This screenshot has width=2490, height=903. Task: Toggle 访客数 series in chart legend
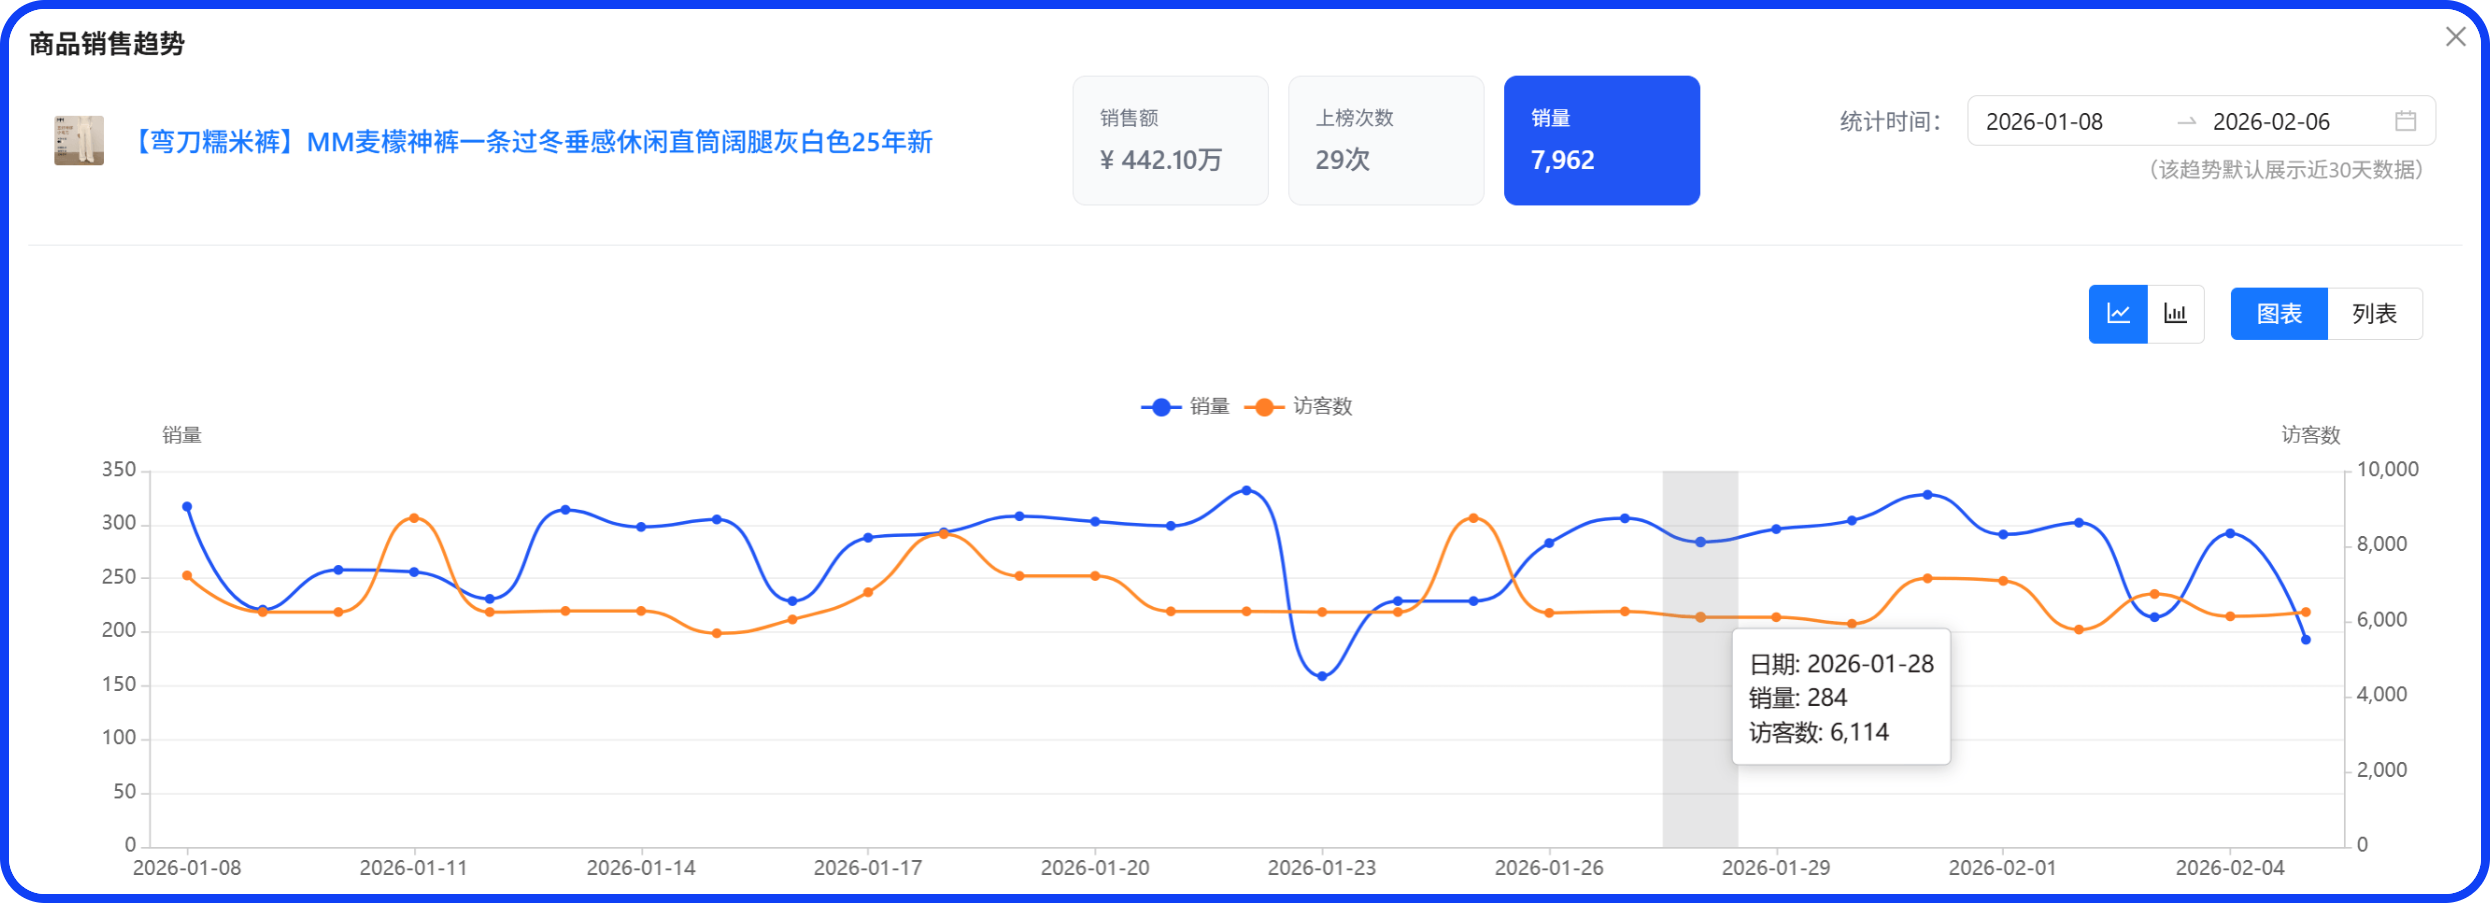(1299, 406)
